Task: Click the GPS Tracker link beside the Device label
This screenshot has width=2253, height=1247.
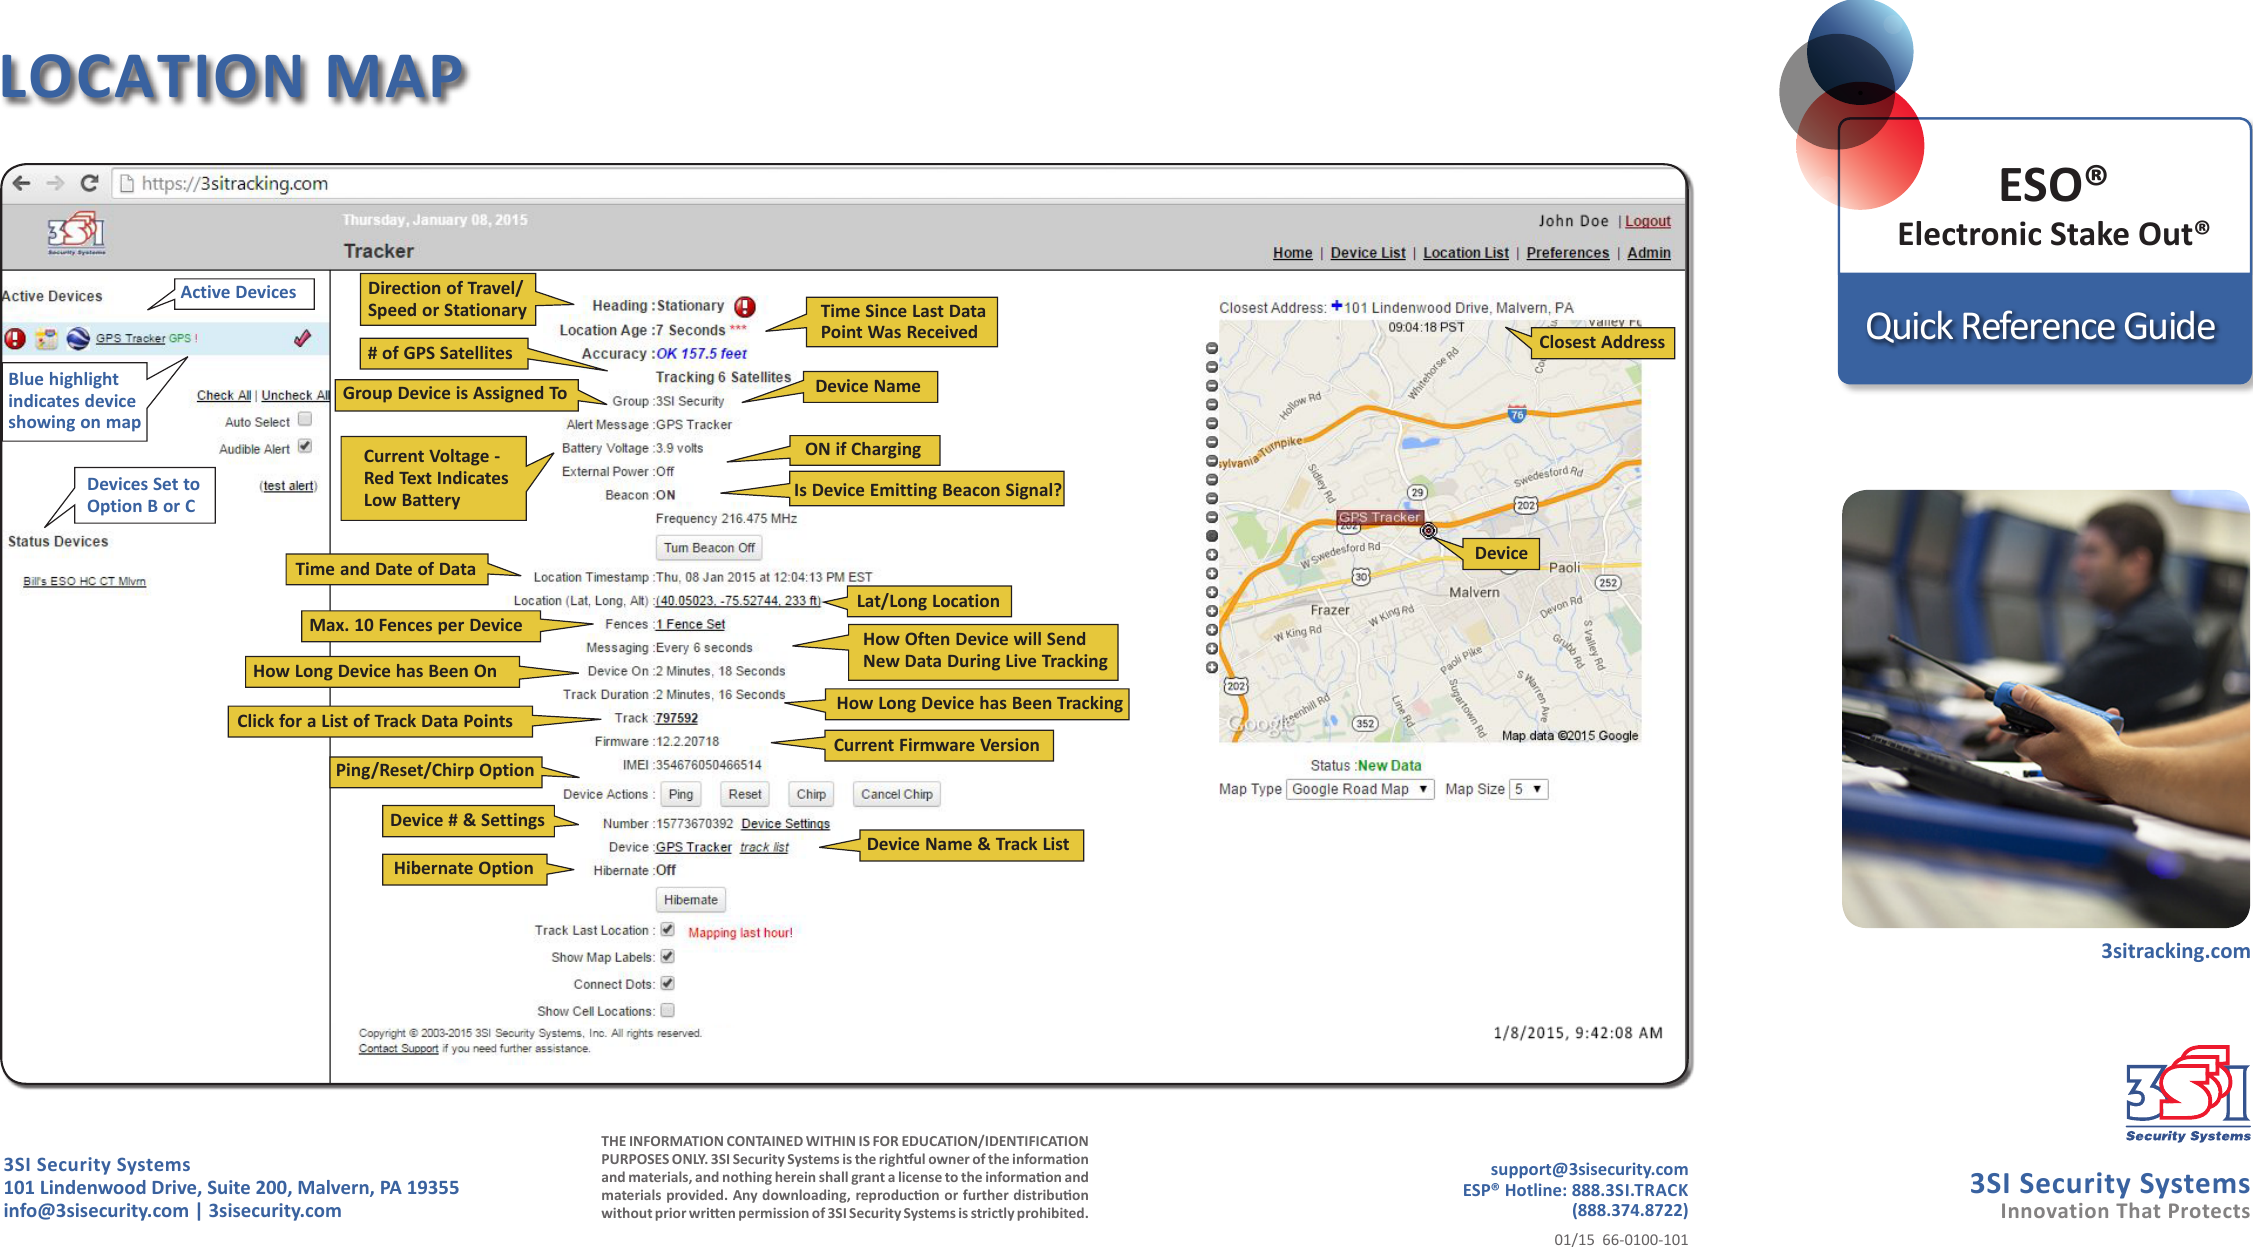Action: [x=694, y=847]
